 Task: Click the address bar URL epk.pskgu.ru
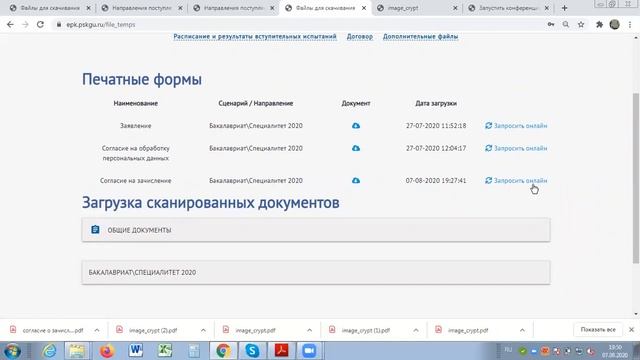[x=101, y=24]
